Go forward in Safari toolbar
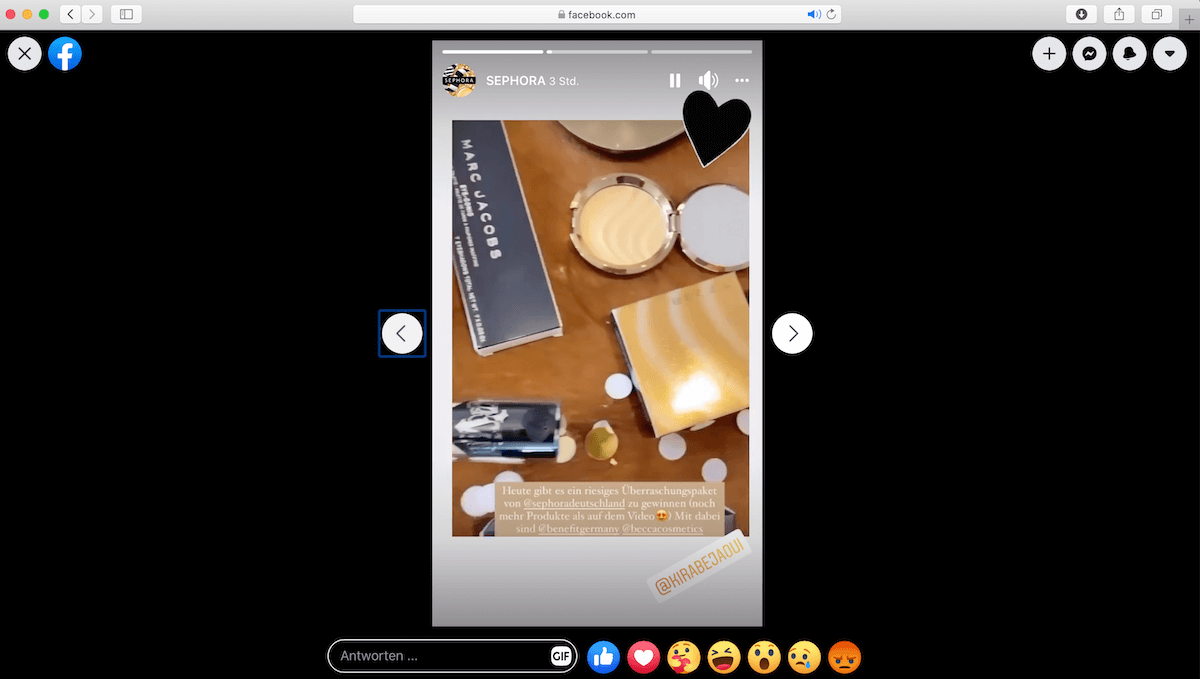1200x679 pixels. pos(92,14)
